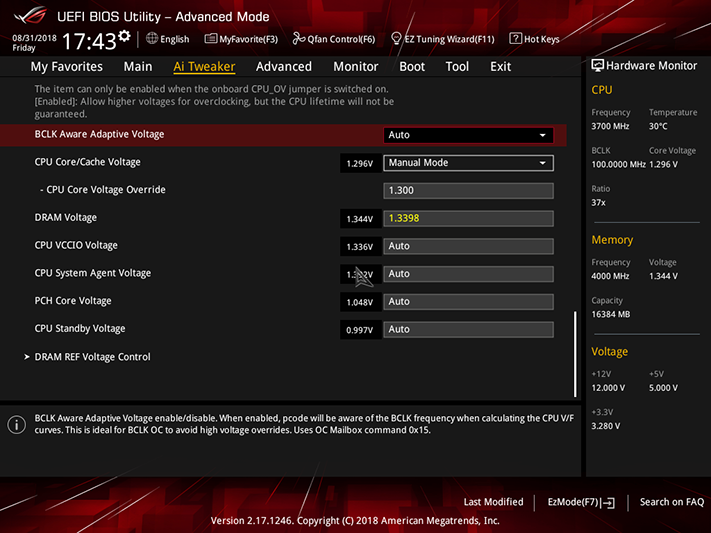Image resolution: width=711 pixels, height=533 pixels.
Task: Click the MyFavorite list icon
Action: coord(210,39)
